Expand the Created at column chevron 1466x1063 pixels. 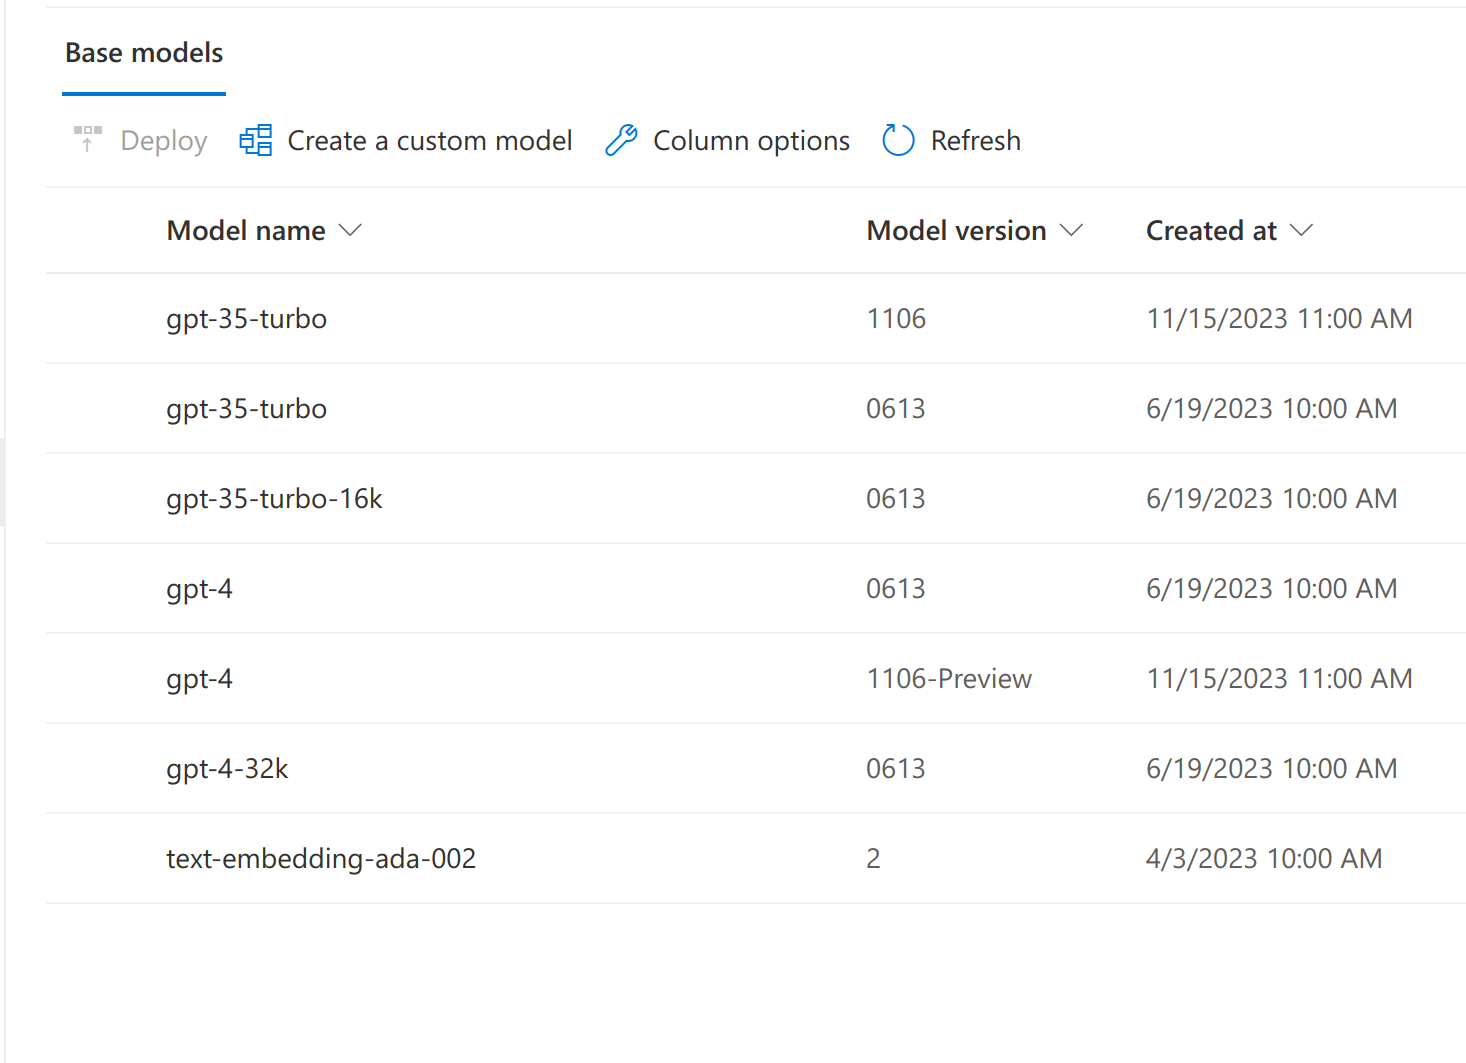pyautogui.click(x=1301, y=231)
